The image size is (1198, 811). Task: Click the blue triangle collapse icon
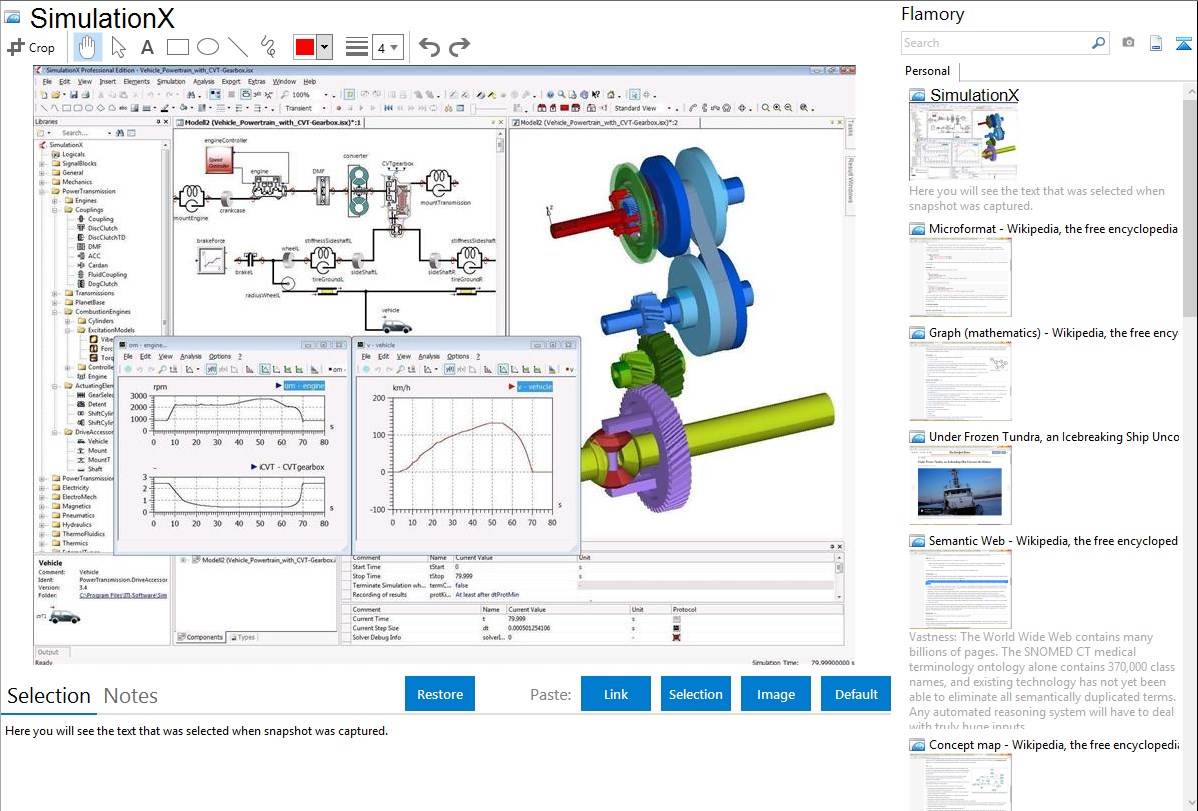tap(1183, 44)
